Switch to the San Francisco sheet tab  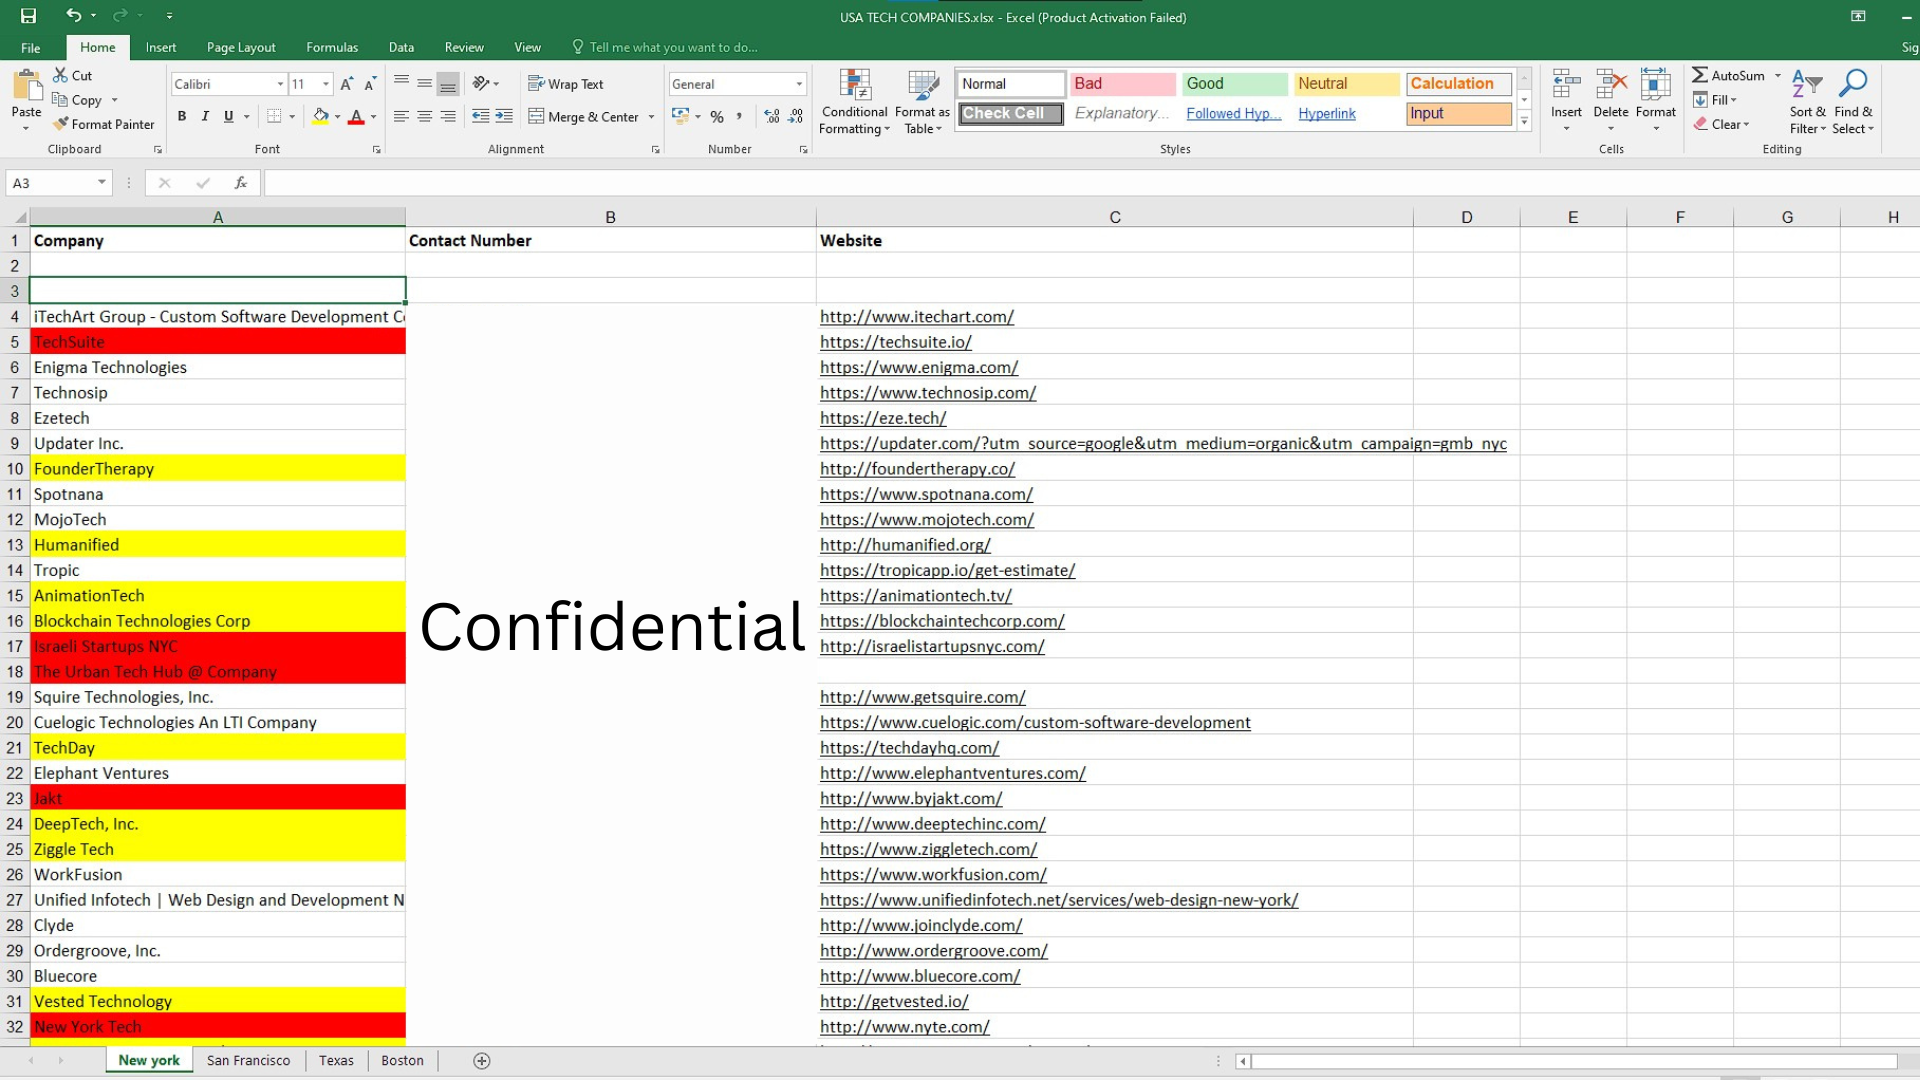[248, 1061]
